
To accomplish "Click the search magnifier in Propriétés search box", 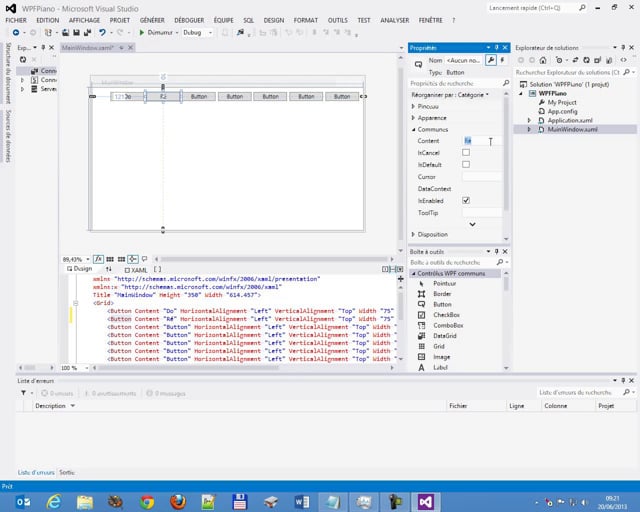I will point(506,83).
